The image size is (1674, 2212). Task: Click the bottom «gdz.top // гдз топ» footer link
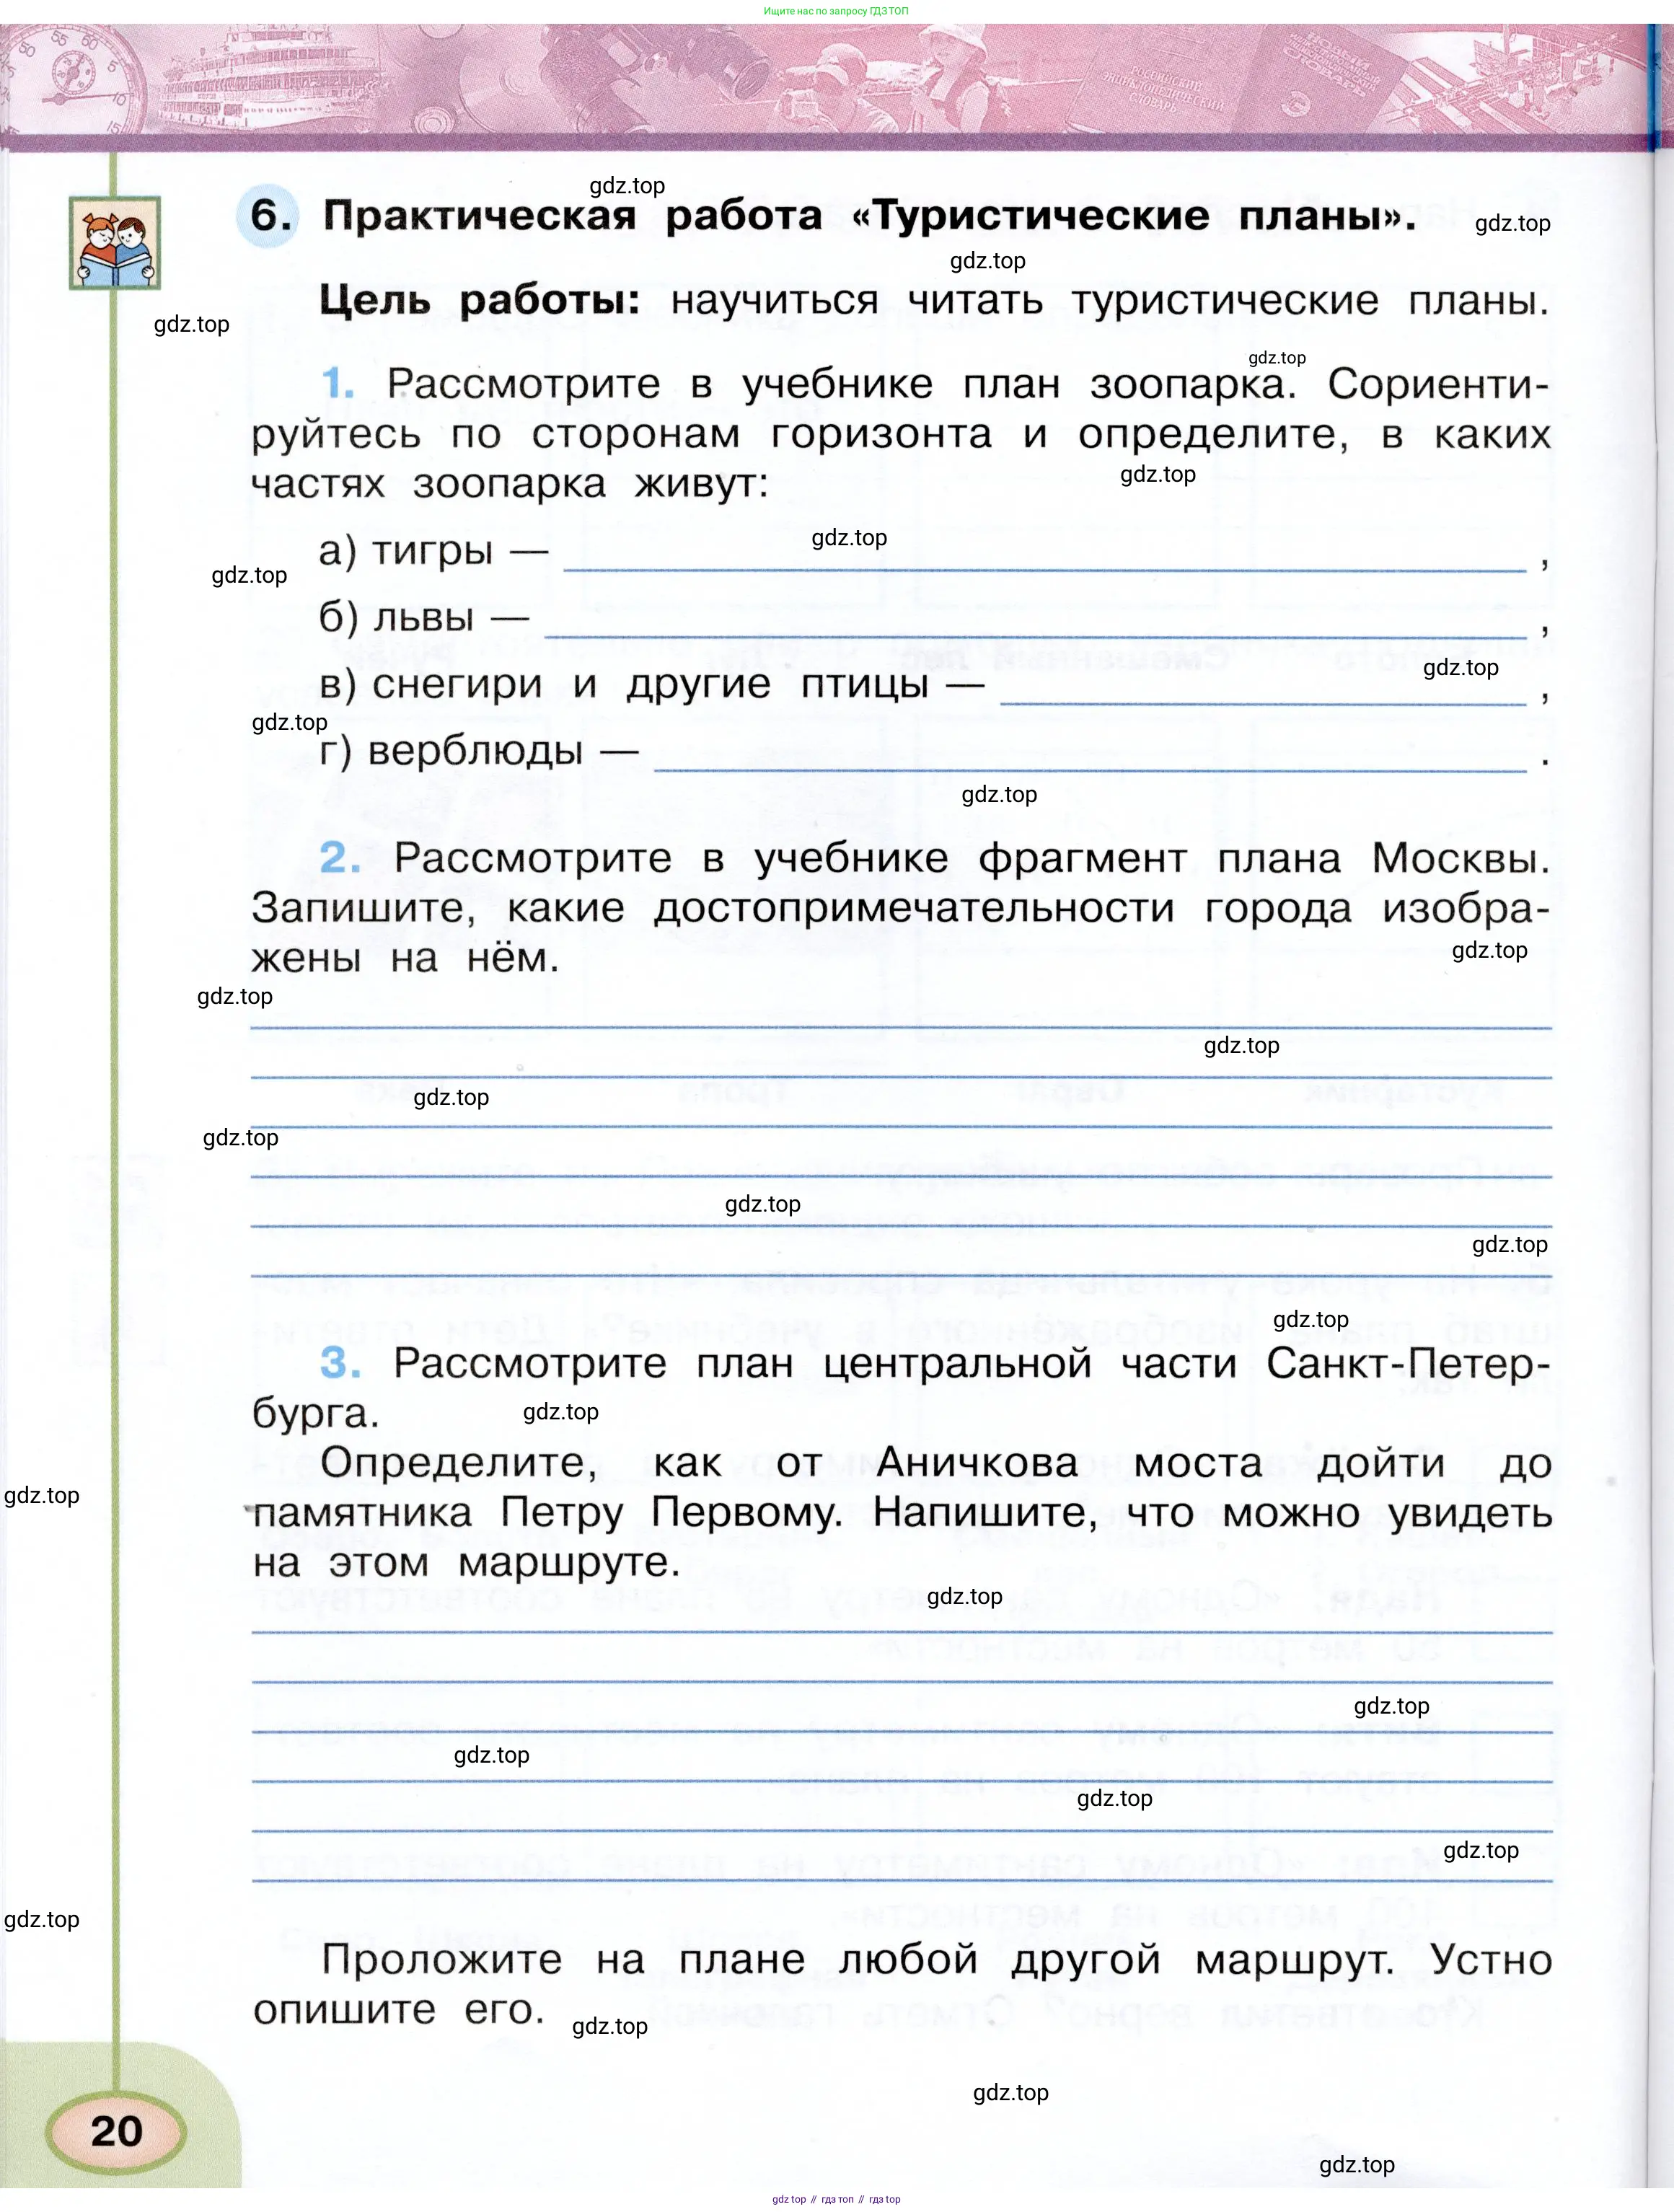[836, 2199]
